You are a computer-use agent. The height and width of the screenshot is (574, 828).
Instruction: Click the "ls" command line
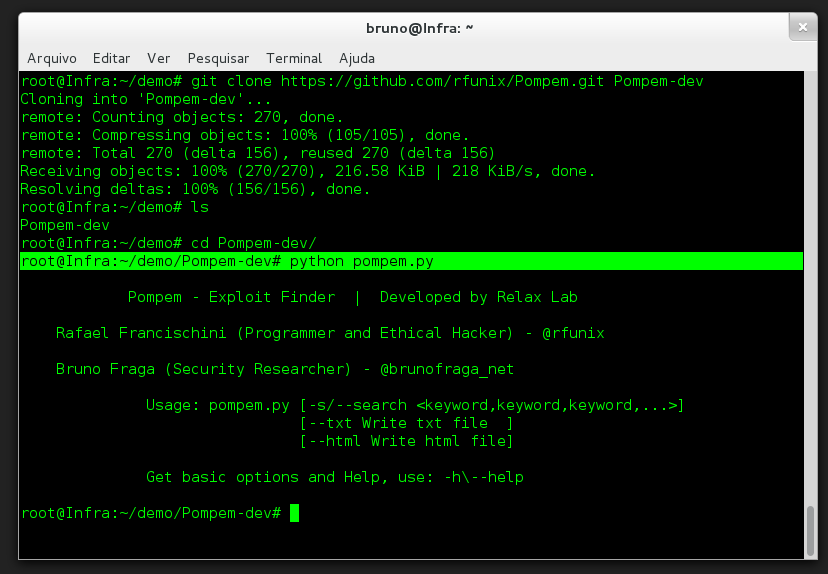115,207
